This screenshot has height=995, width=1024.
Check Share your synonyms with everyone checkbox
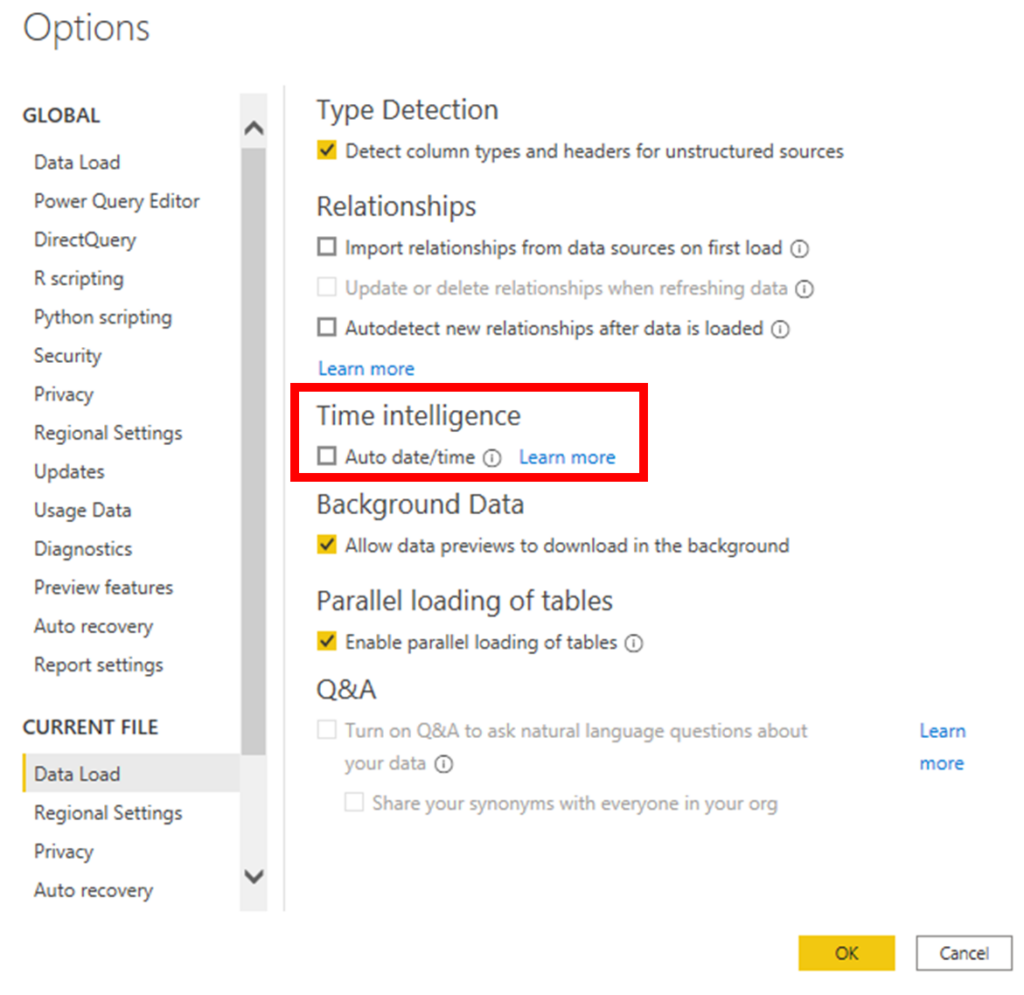[x=354, y=802]
